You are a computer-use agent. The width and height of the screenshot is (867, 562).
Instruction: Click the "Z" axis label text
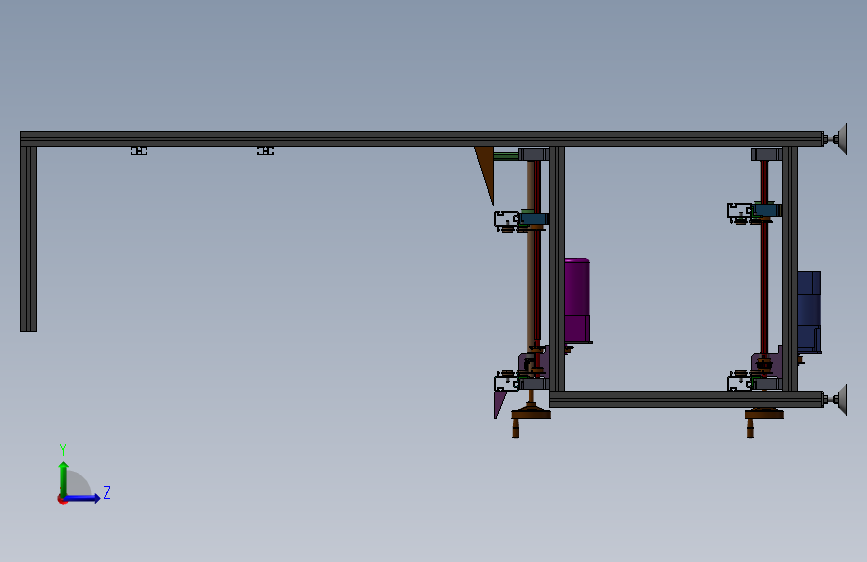tap(107, 492)
